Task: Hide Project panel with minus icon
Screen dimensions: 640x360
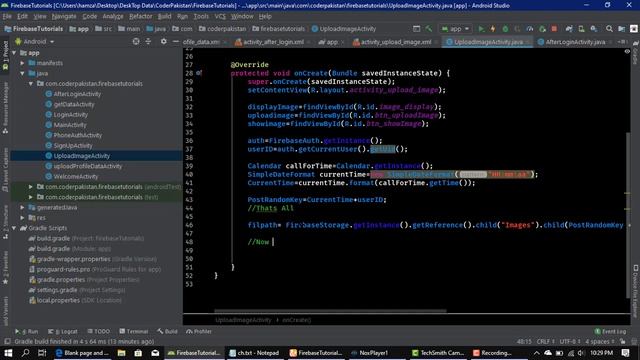Action: coord(176,41)
